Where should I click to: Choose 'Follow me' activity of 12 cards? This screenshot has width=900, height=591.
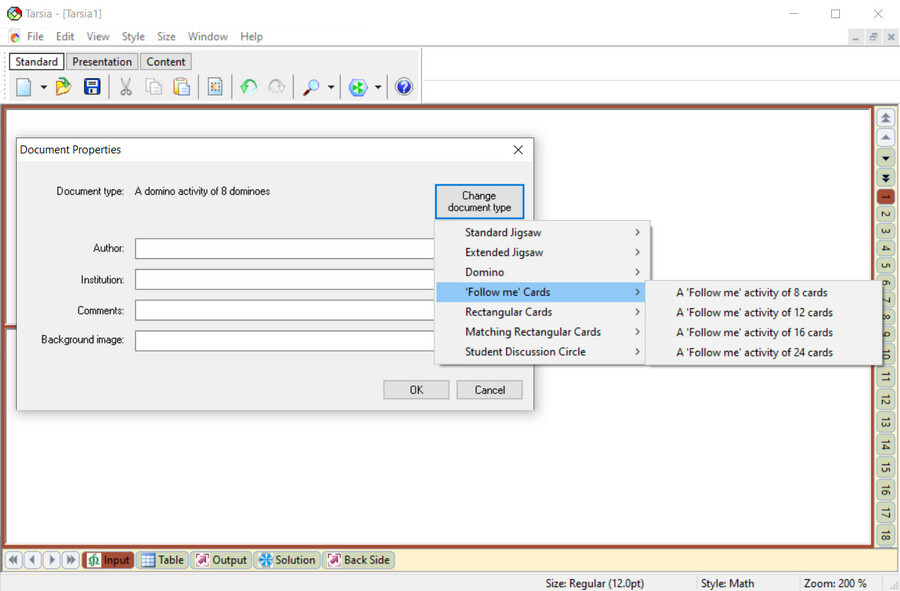pos(763,313)
